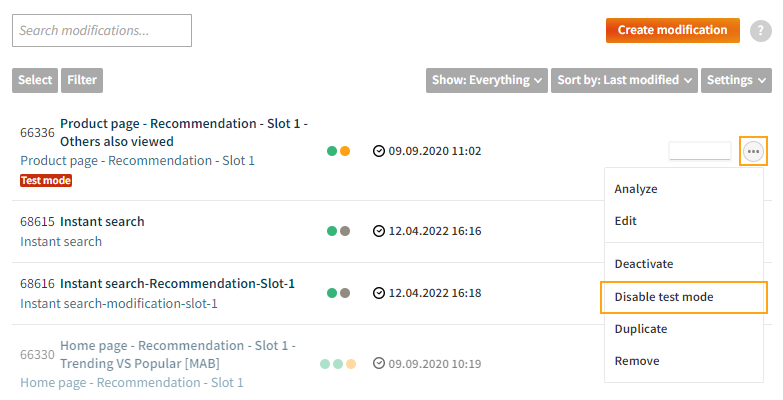The height and width of the screenshot is (400, 783).
Task: Click the Filter button
Action: pos(82,80)
